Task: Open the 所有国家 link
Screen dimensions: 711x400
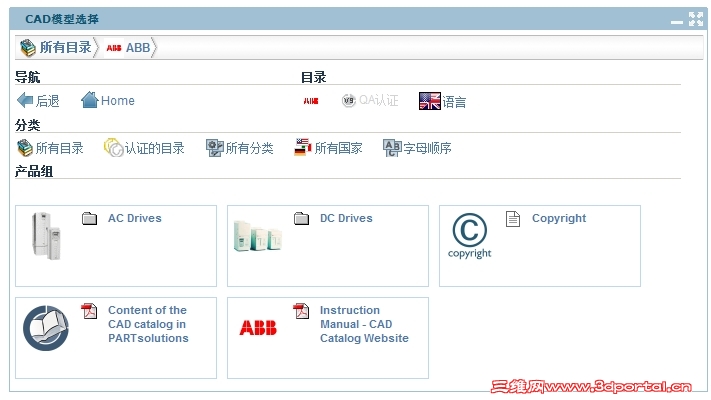Action: coord(338,148)
